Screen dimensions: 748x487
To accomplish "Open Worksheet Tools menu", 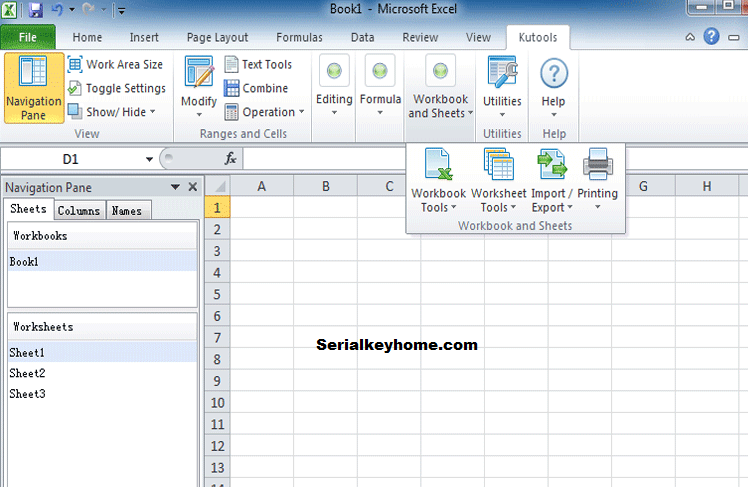I will coord(499,180).
